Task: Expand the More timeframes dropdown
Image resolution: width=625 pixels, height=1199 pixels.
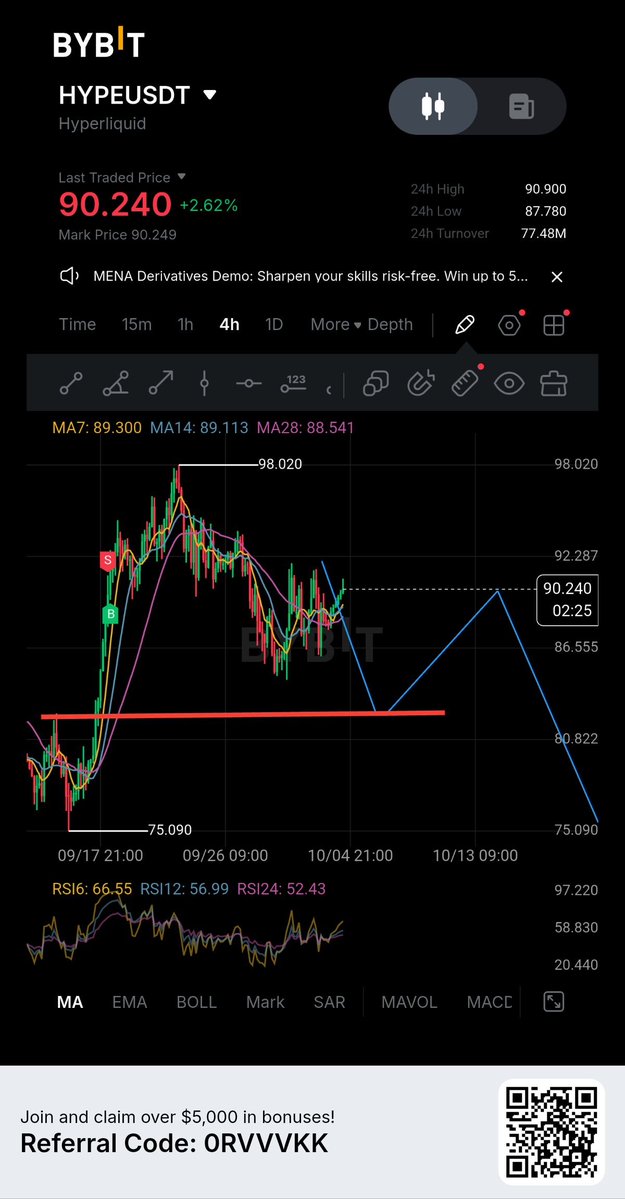Action: (x=335, y=324)
